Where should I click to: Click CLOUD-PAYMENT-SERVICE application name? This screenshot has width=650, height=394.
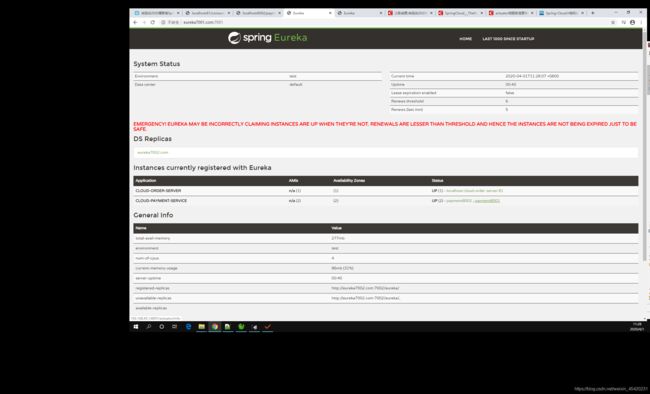coord(161,201)
